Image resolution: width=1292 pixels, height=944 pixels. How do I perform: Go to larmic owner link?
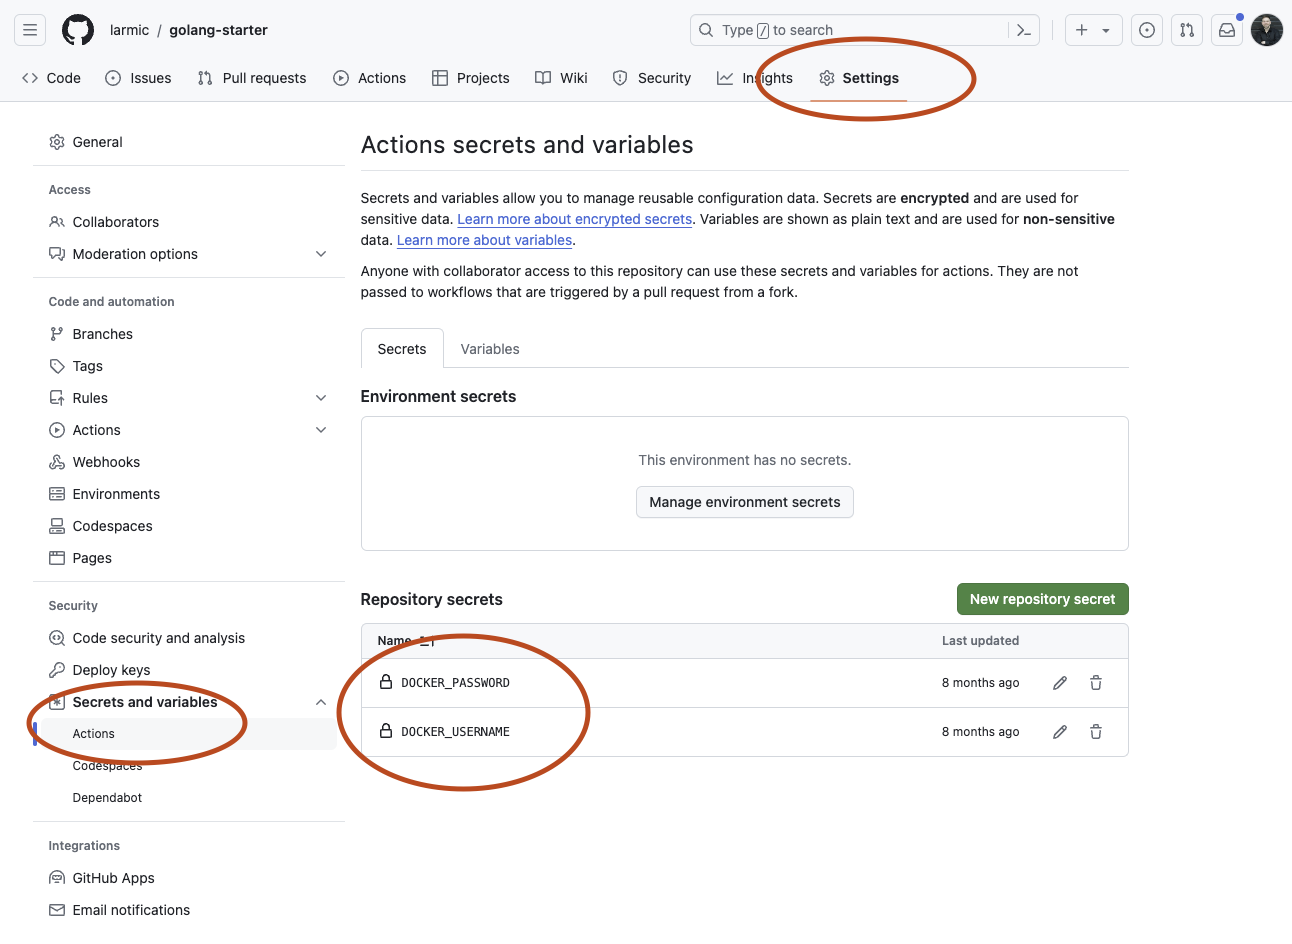[129, 30]
